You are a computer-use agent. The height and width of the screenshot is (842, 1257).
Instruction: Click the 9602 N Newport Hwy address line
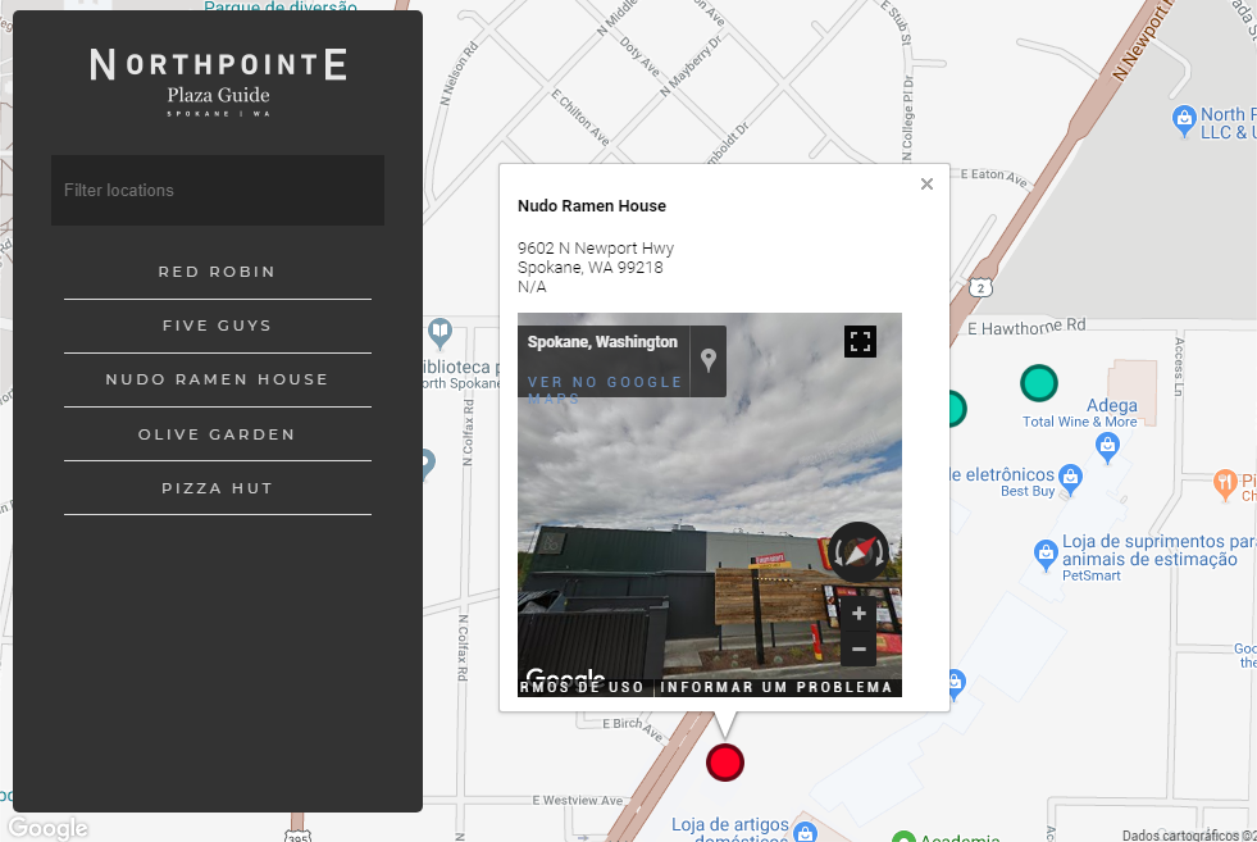[596, 248]
